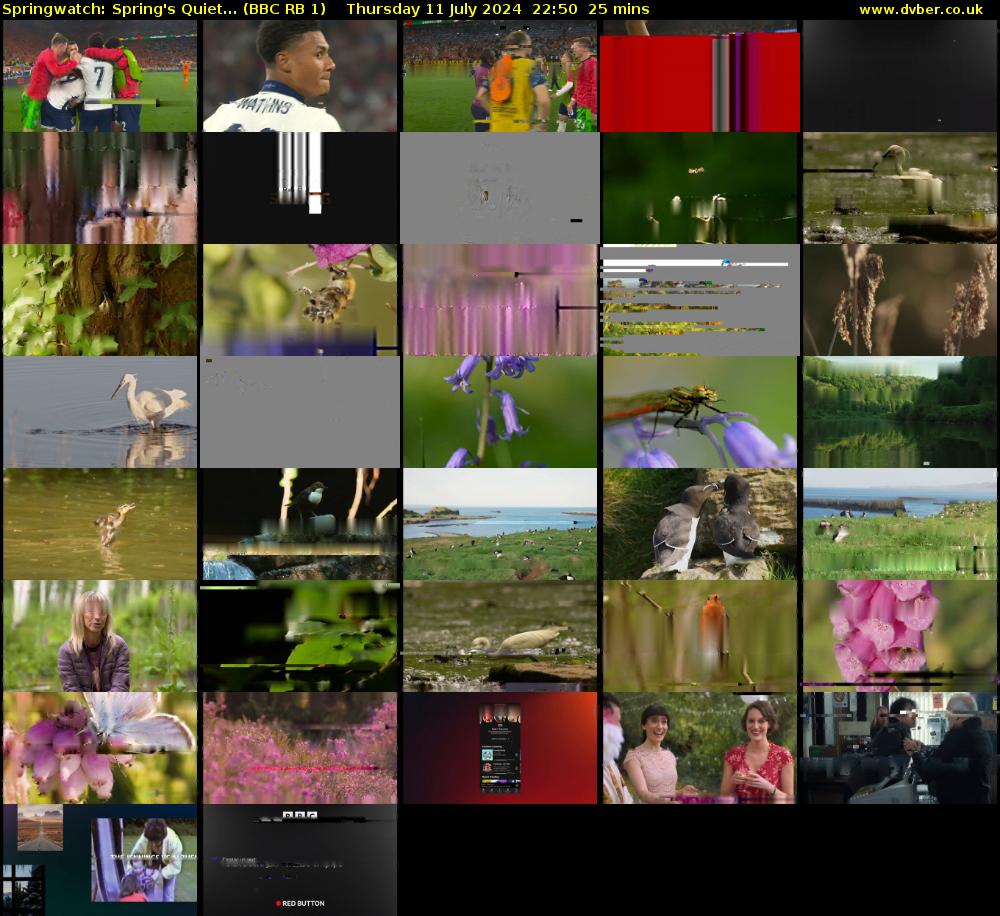Open thumbnail of ivy on tree trunk

click(x=100, y=300)
